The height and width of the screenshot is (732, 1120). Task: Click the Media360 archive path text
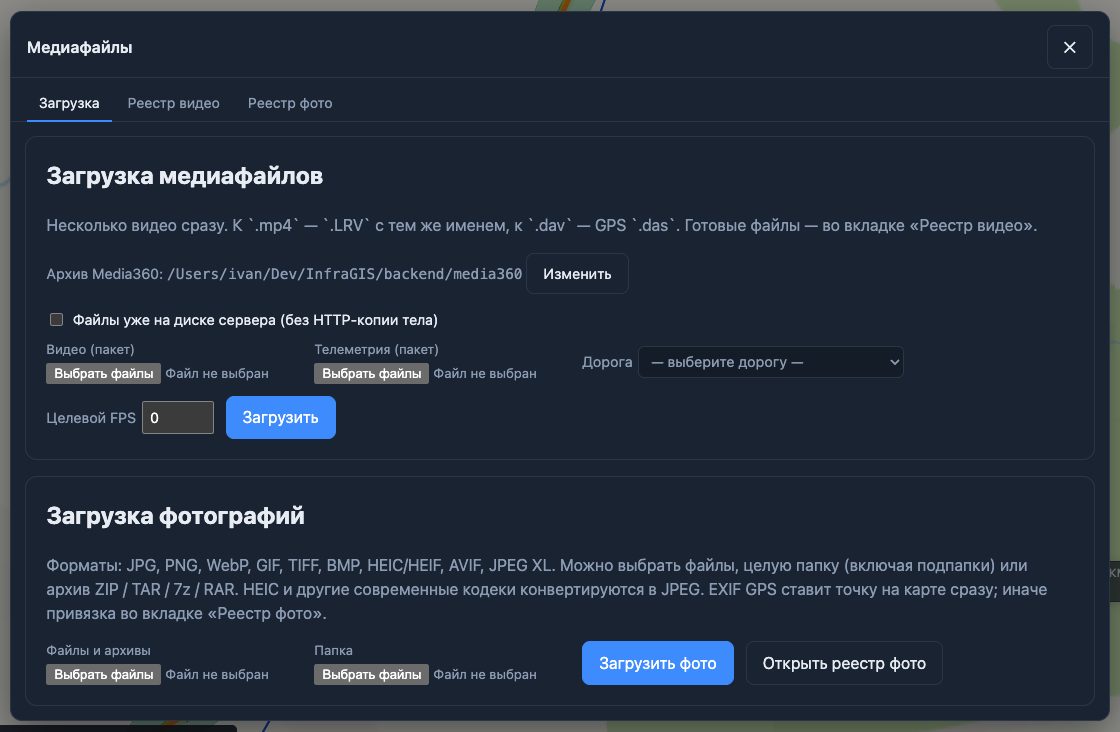(344, 274)
